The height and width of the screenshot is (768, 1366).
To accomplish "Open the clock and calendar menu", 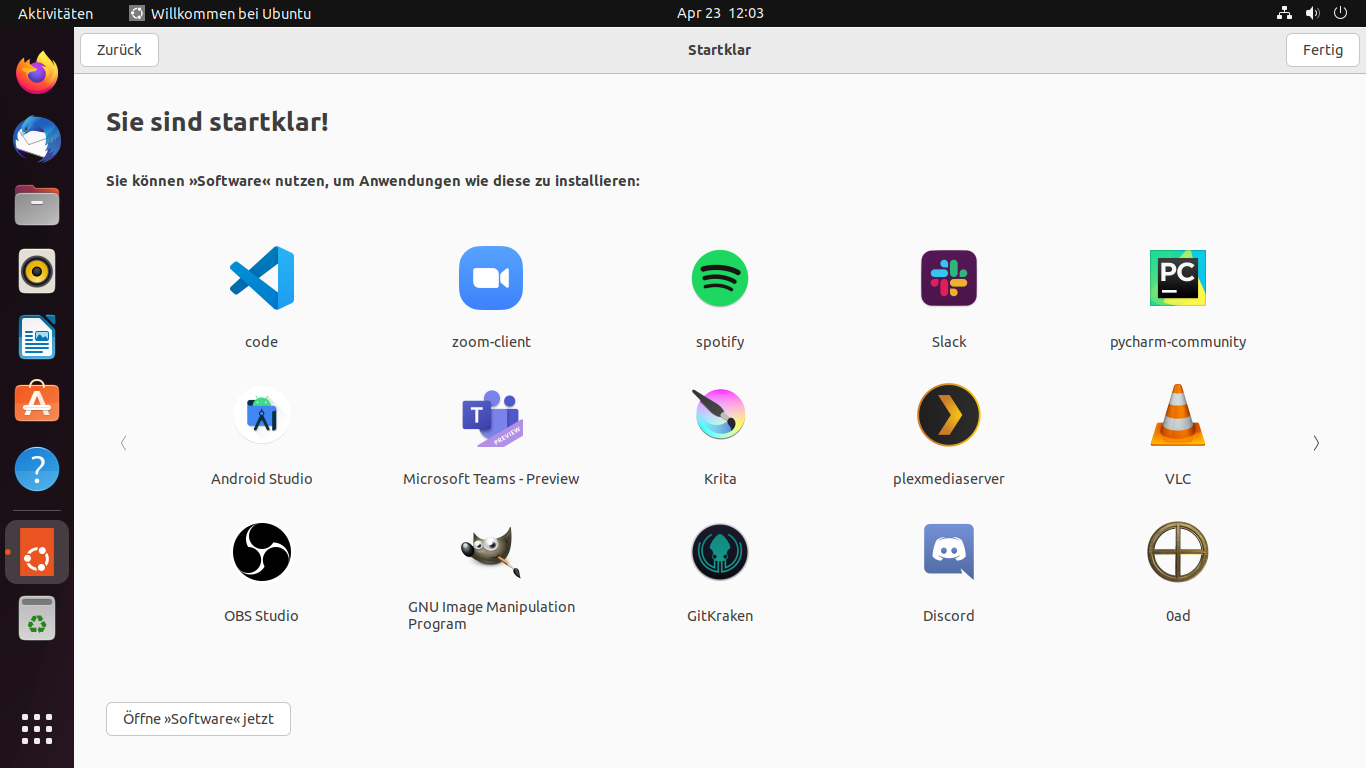I will point(720,13).
